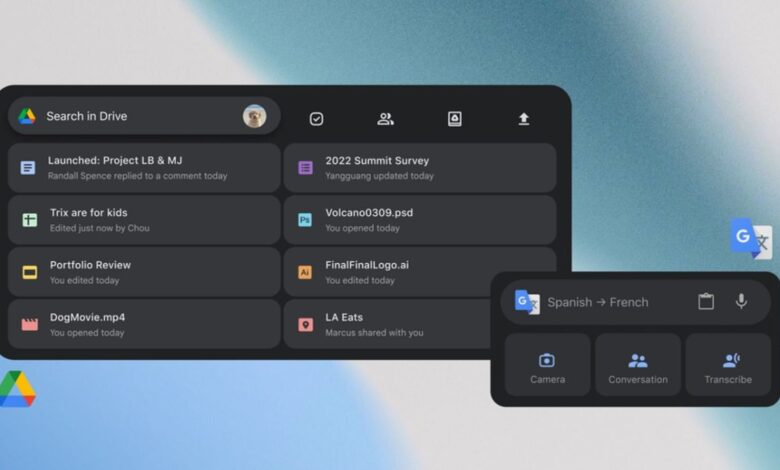
Task: Click 'You edited today' under FinalFinalLogo.ai
Action: pyautogui.click(x=360, y=281)
